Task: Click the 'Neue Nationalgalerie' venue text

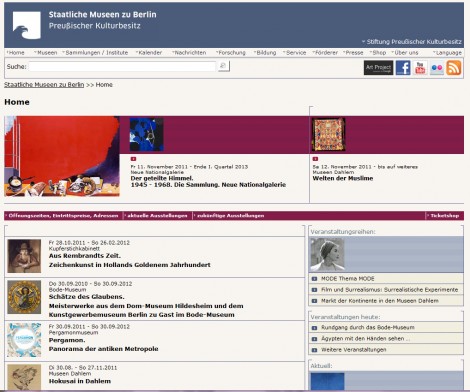Action: 157,172
